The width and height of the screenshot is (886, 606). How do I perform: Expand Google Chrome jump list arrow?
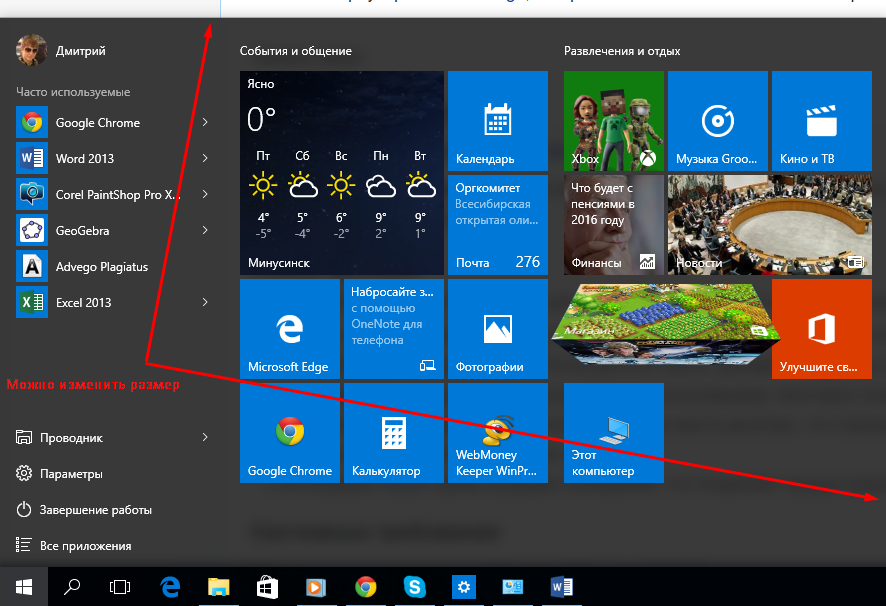[x=205, y=122]
